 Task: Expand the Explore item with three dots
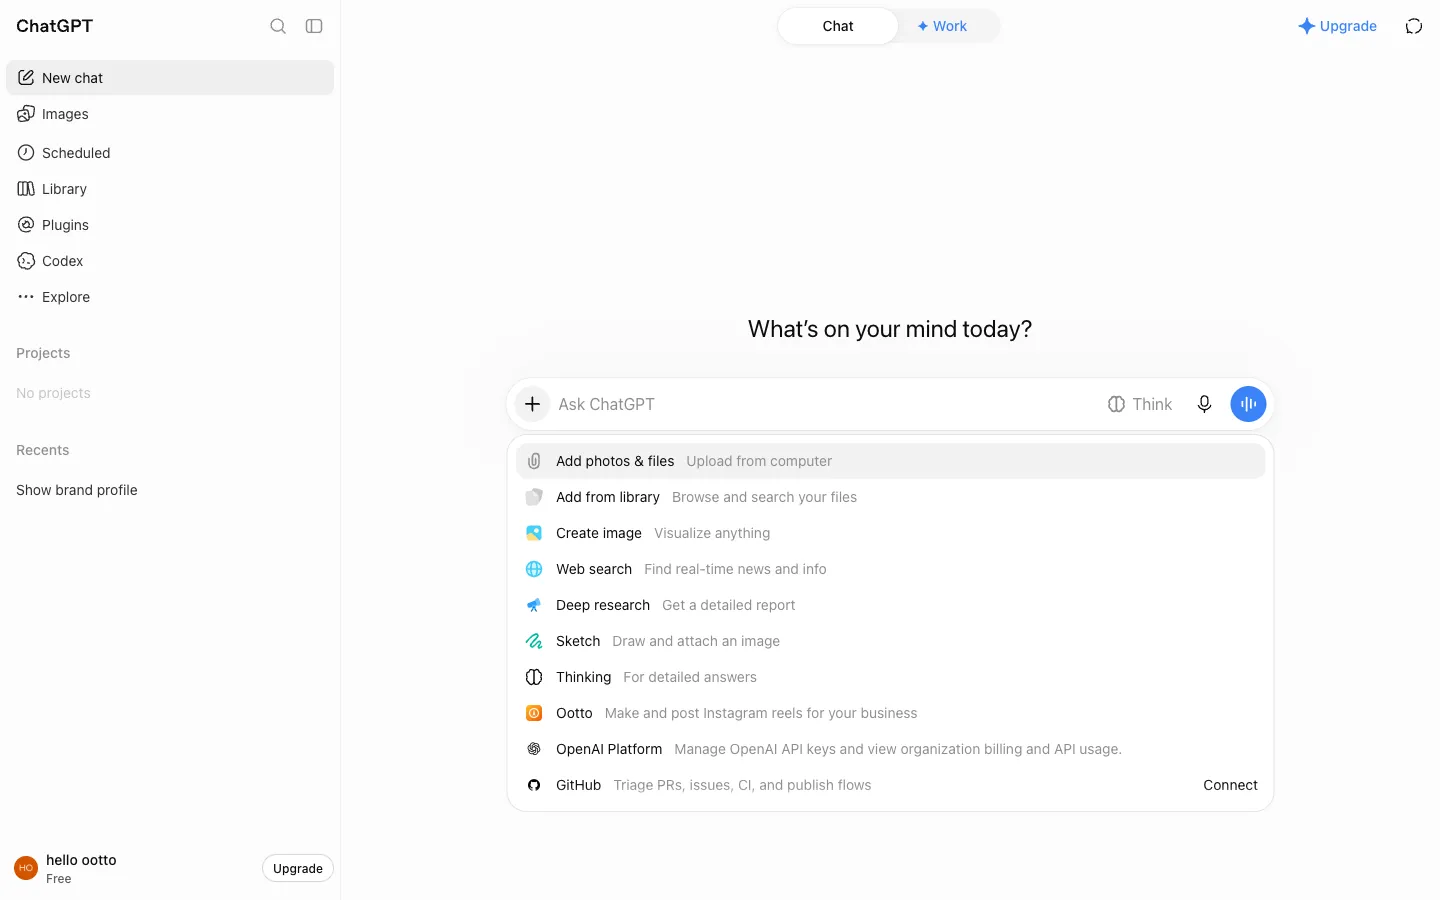point(170,297)
